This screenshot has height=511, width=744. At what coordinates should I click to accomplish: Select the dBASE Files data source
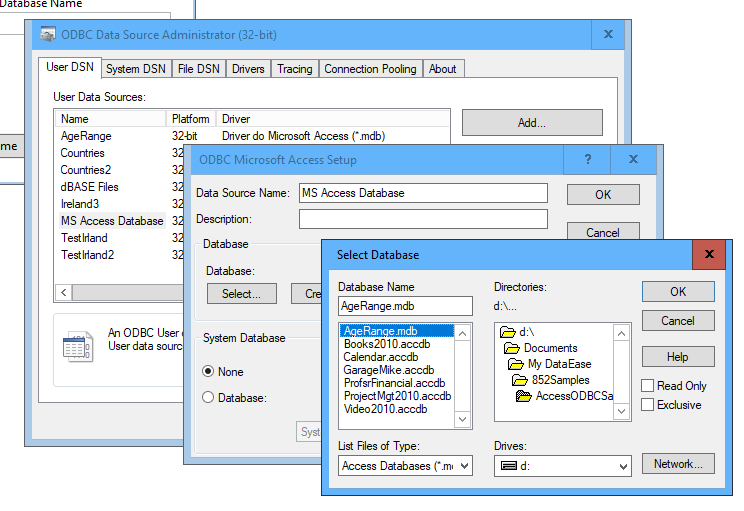pos(89,187)
